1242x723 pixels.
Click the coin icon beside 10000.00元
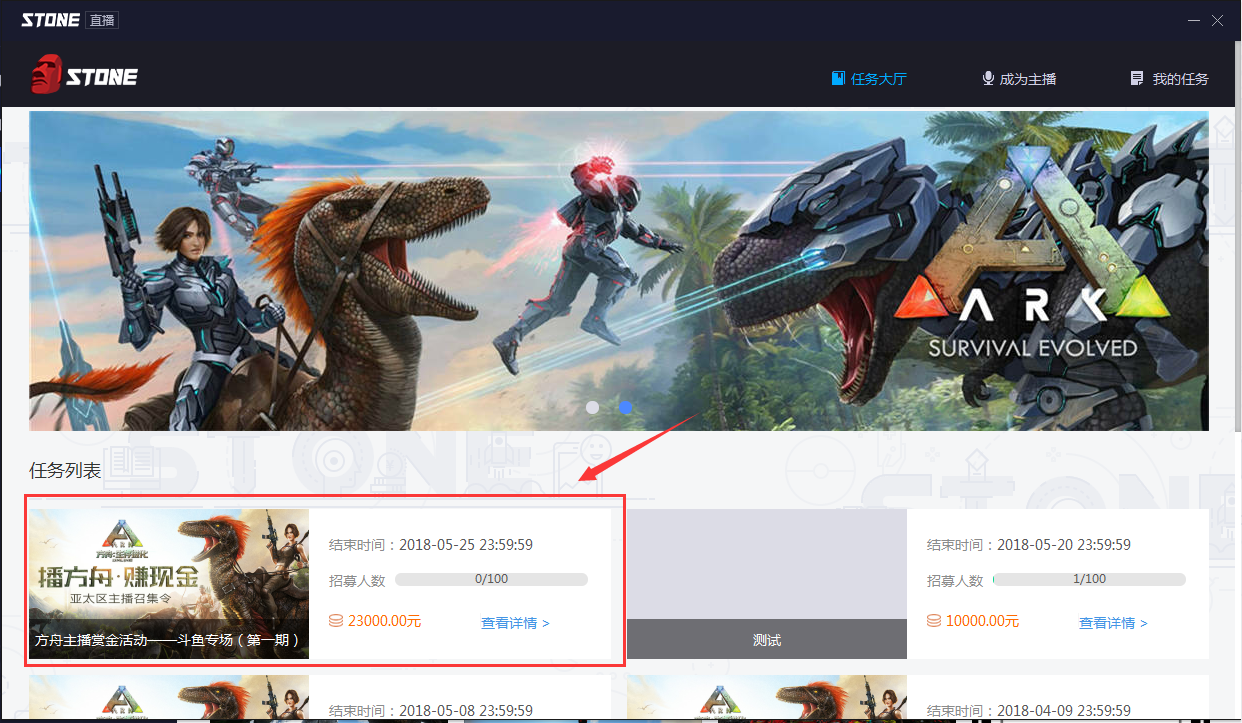(x=934, y=621)
